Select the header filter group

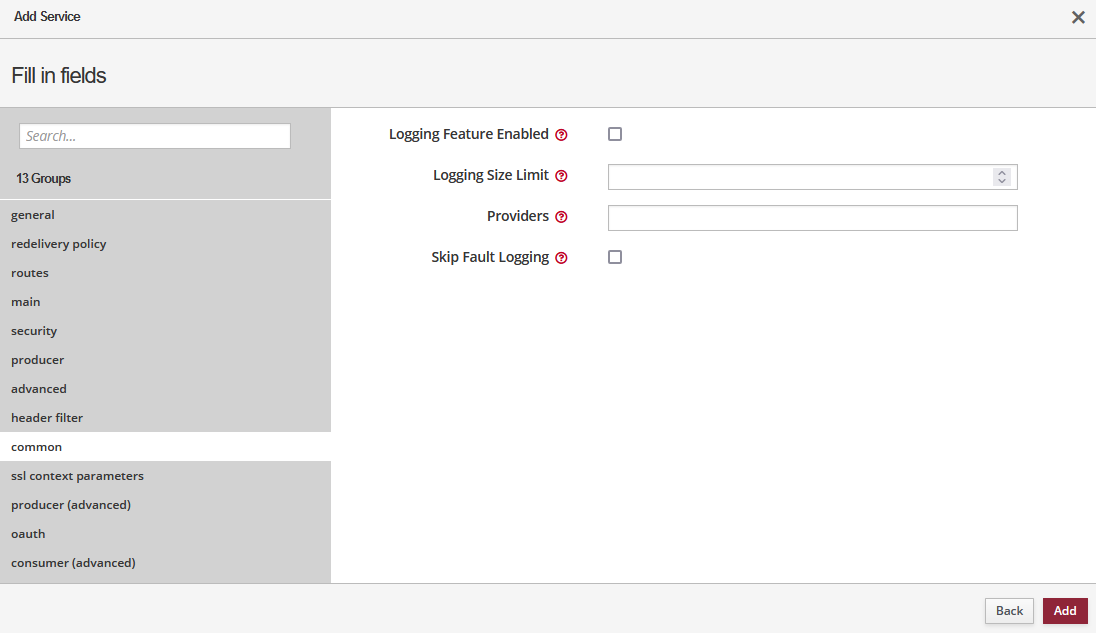point(47,418)
